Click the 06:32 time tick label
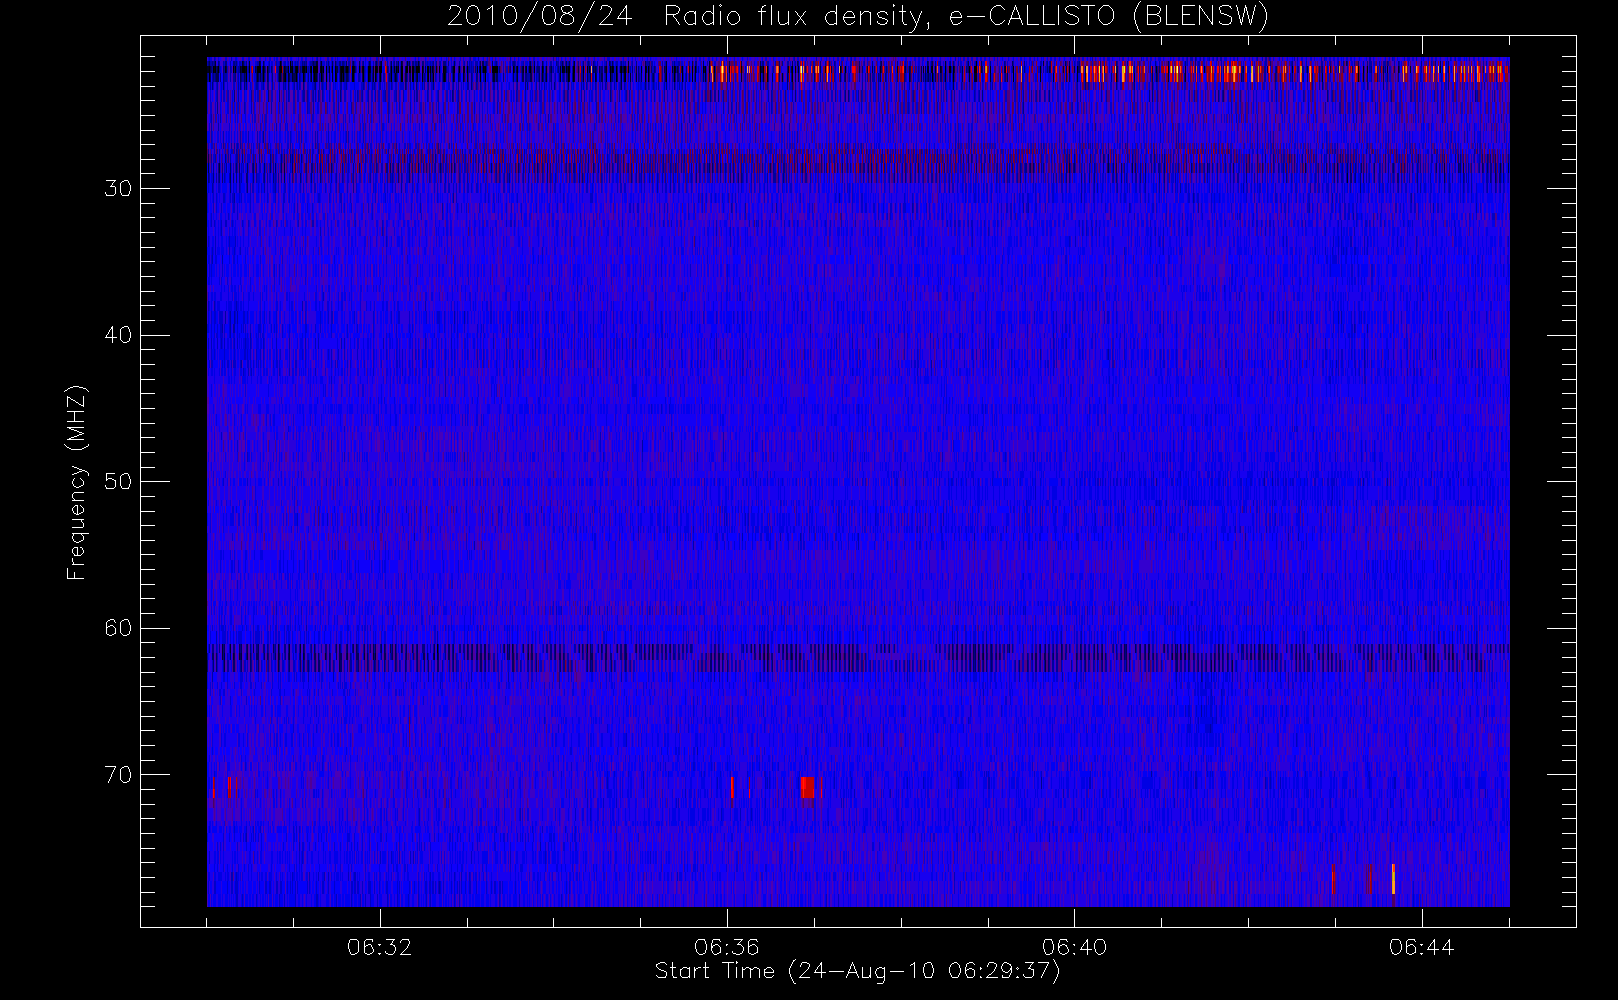 (x=380, y=947)
